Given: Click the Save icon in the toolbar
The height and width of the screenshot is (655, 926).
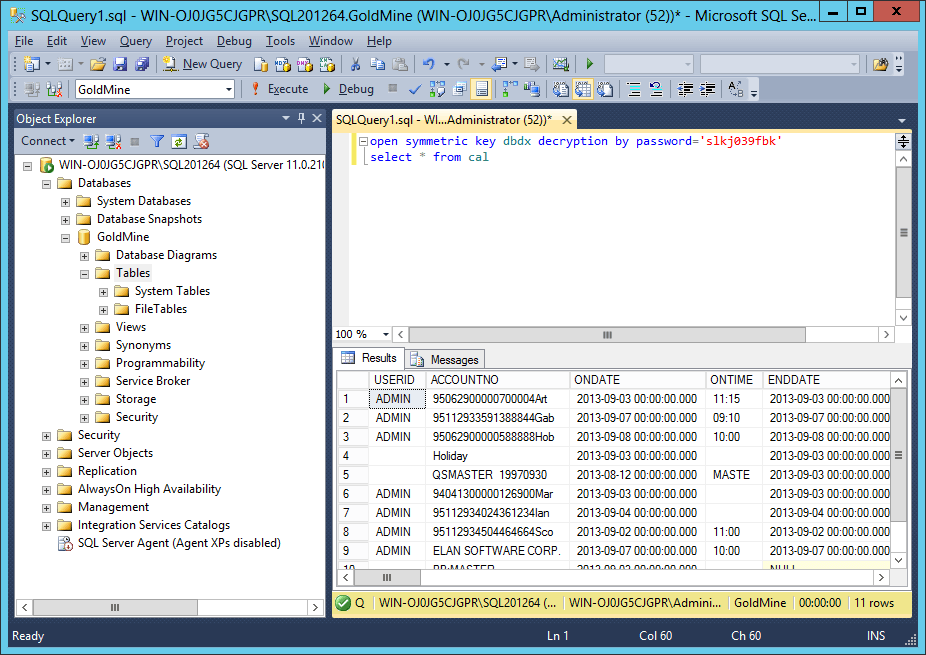Looking at the screenshot, I should [x=120, y=64].
